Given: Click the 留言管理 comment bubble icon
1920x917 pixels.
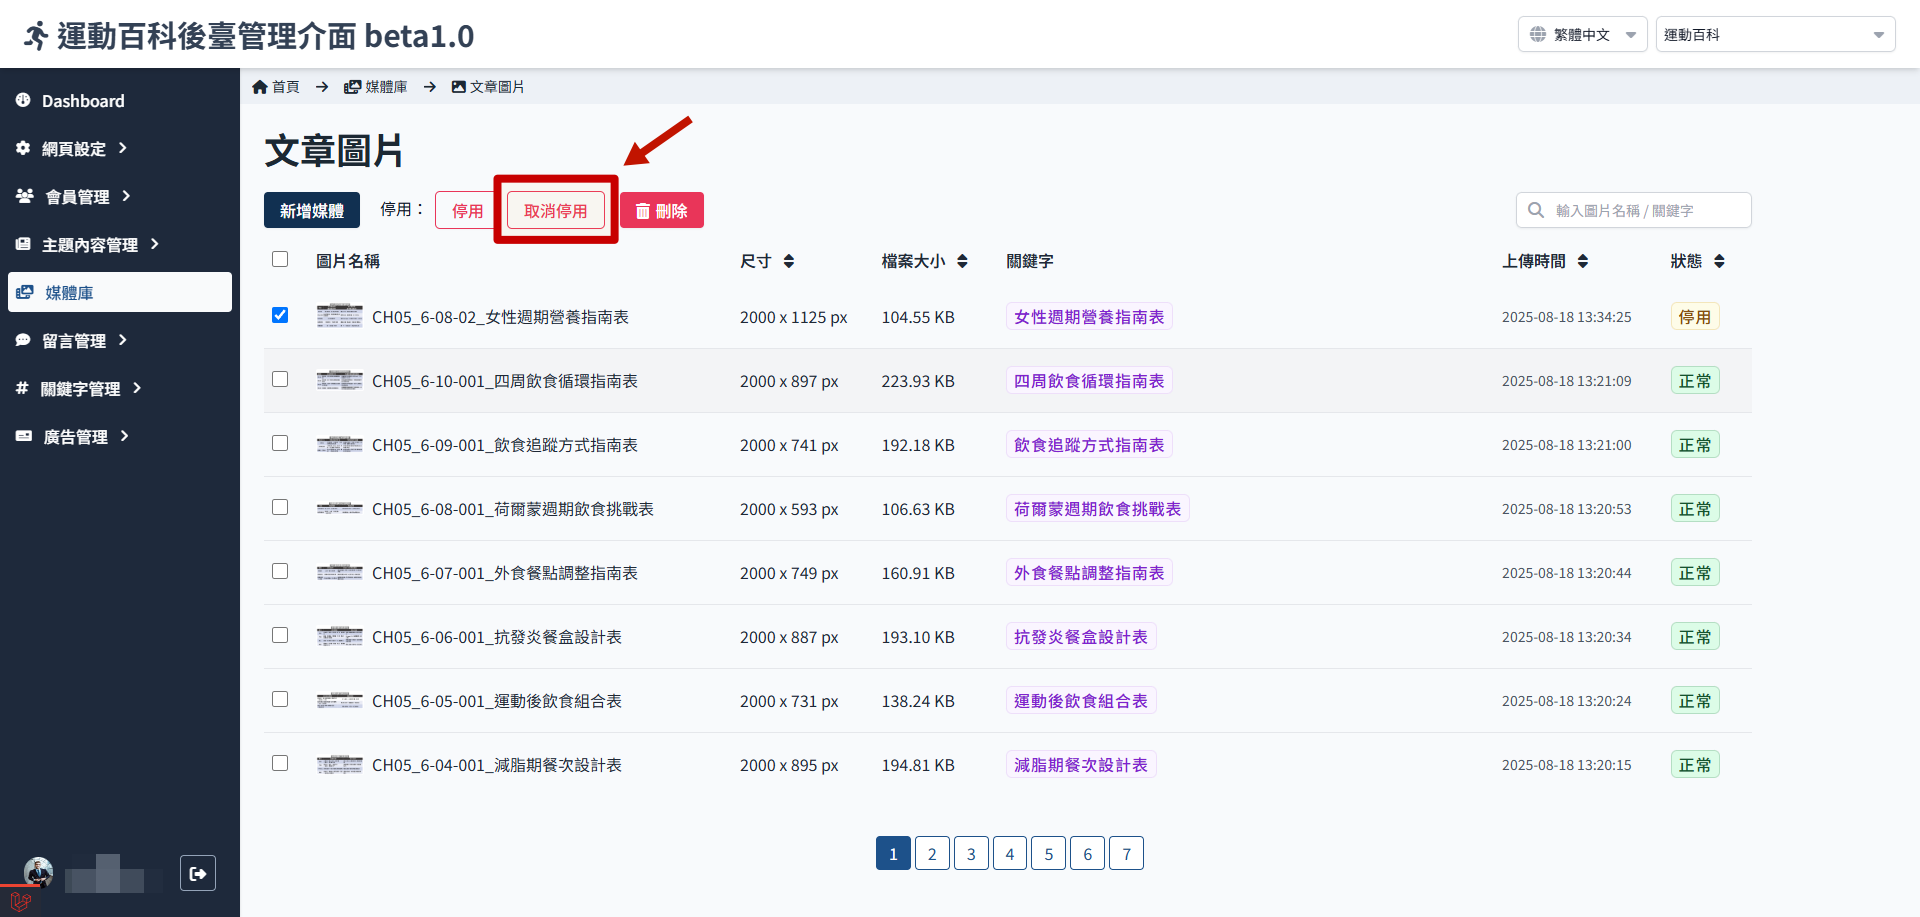Looking at the screenshot, I should [23, 340].
